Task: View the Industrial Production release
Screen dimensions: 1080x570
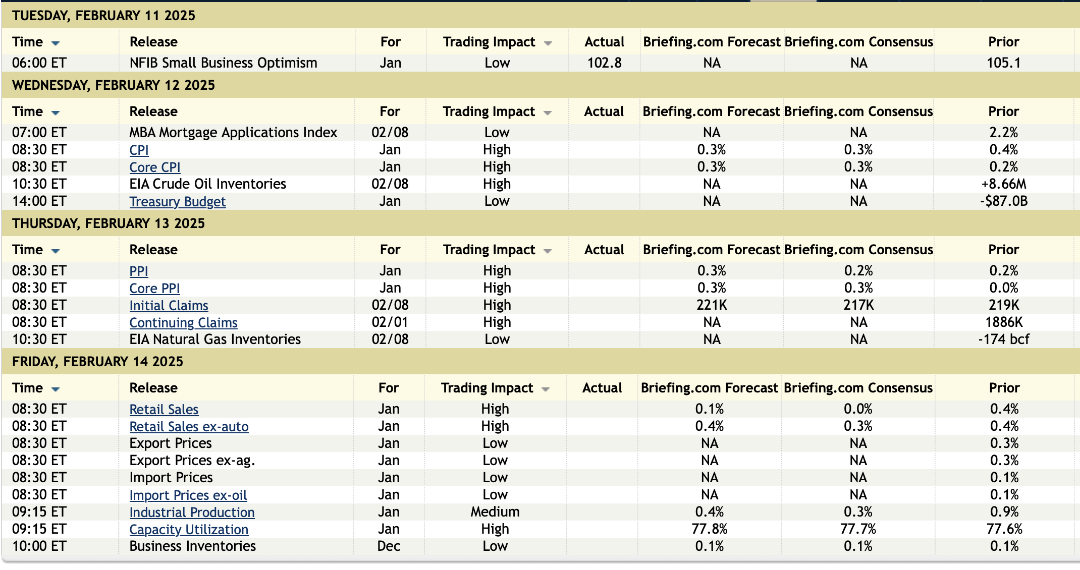Action: (192, 513)
